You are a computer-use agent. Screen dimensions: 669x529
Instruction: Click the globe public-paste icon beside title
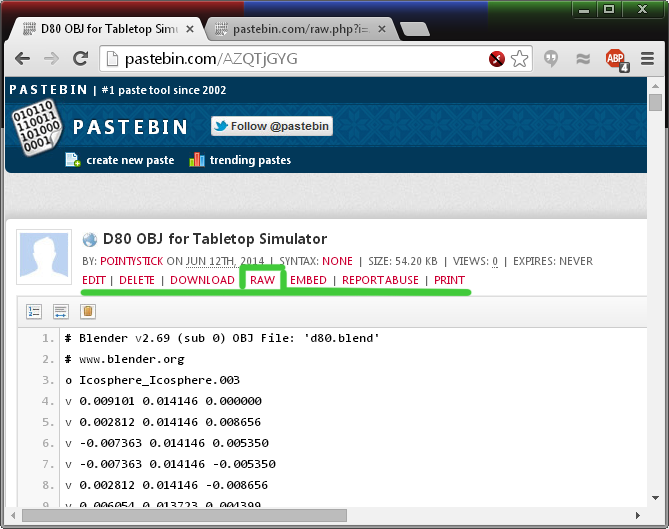(x=90, y=240)
